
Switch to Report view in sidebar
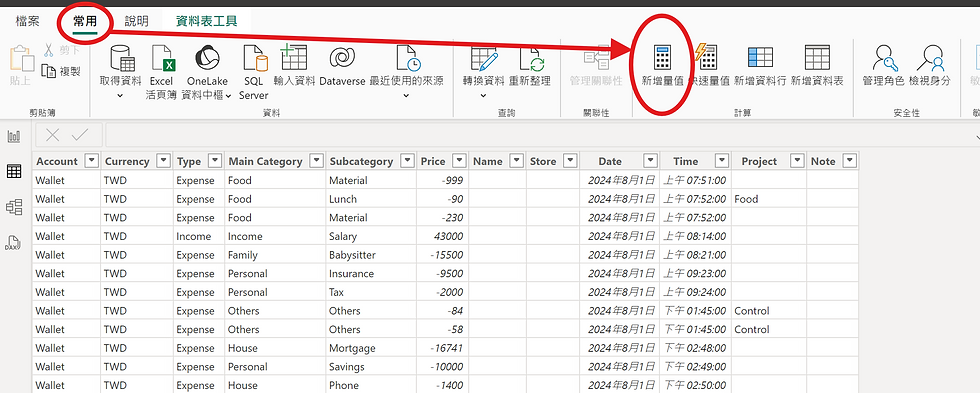point(14,137)
